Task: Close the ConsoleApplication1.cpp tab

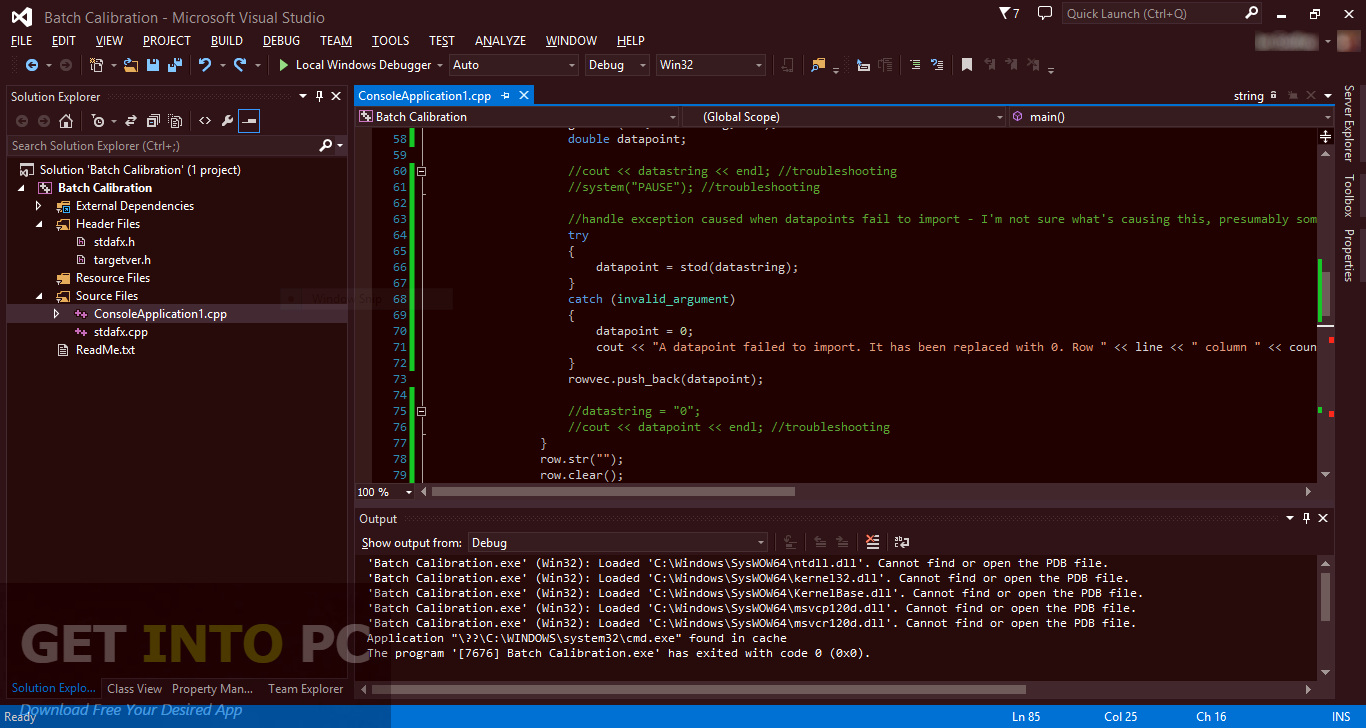Action: point(524,96)
